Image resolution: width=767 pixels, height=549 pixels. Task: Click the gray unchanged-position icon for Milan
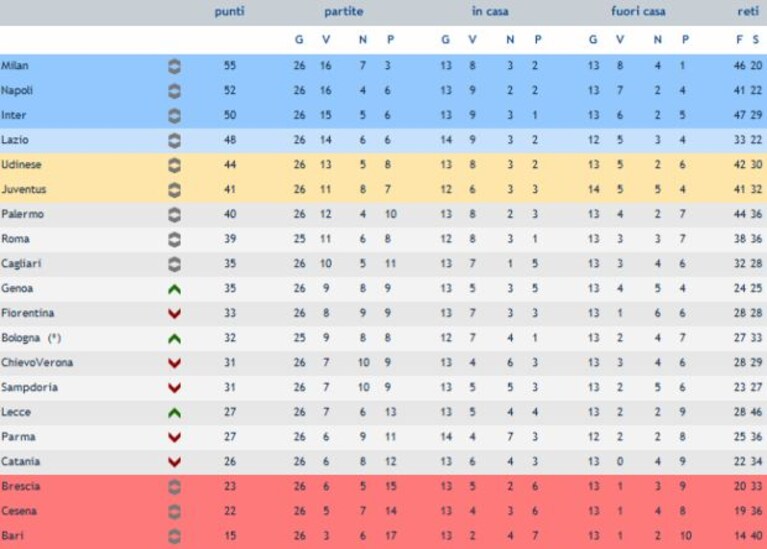pos(175,66)
